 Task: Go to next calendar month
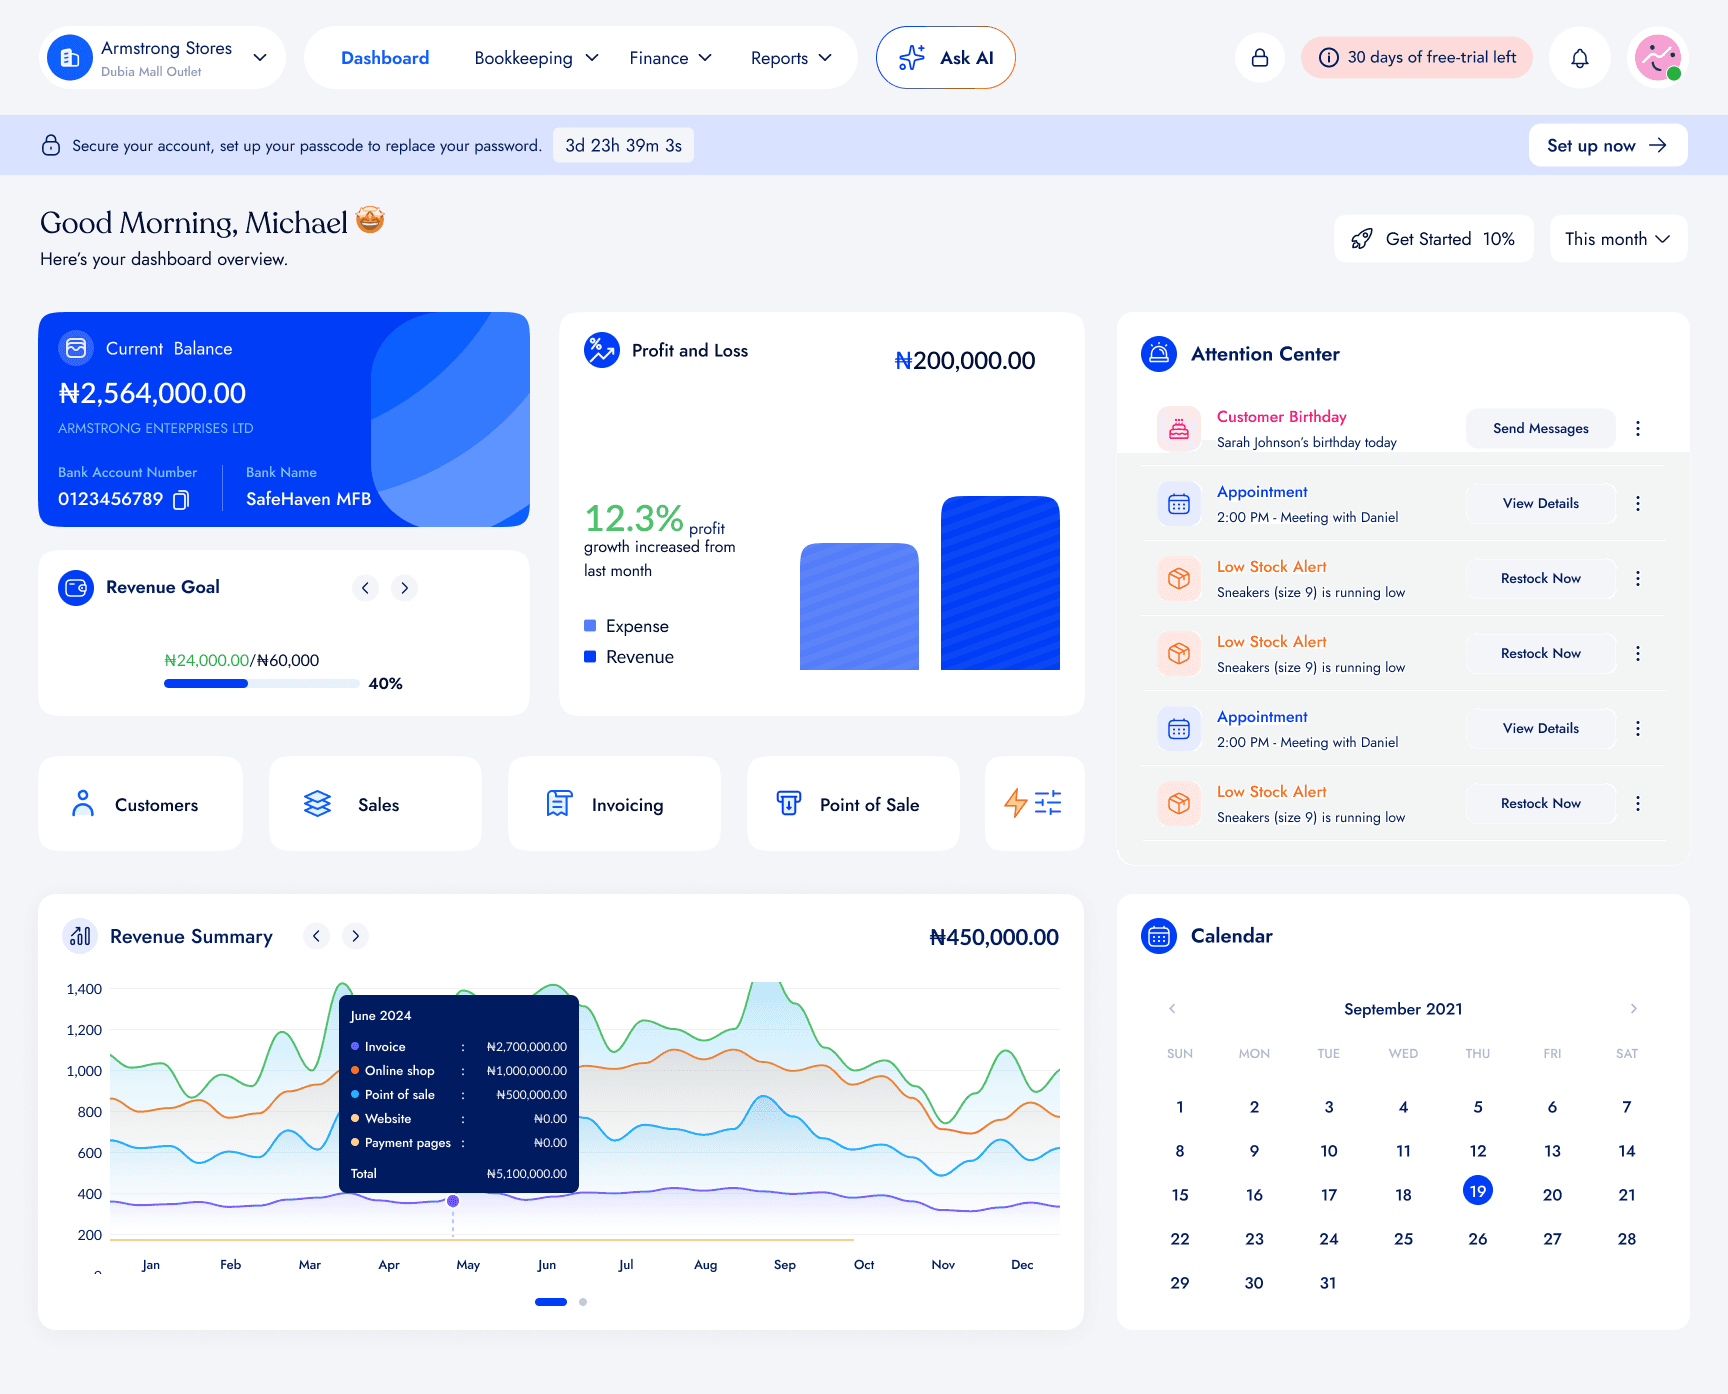click(1634, 1008)
